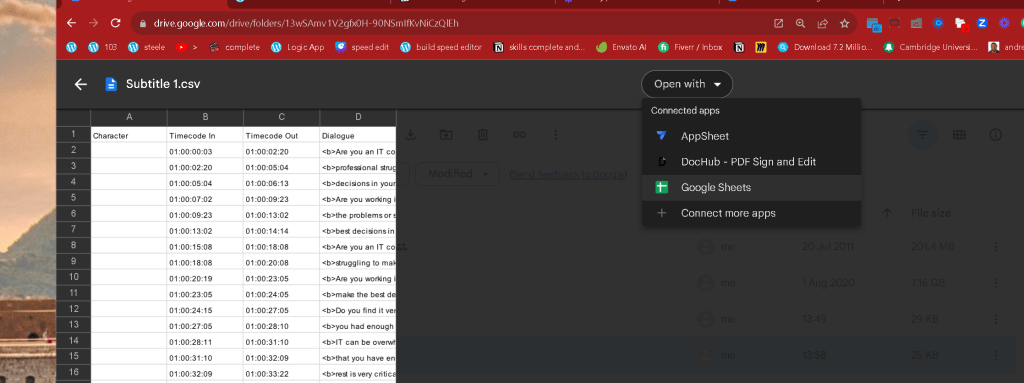The width and height of the screenshot is (1024, 383).
Task: Open the skills complete and... bookmark
Action: coord(539,47)
